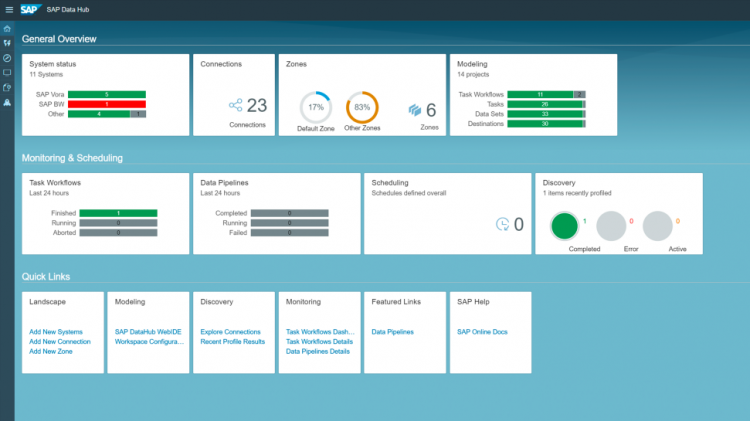Click the Destinations modeling bar
Screen dimensions: 750x421
[546, 123]
